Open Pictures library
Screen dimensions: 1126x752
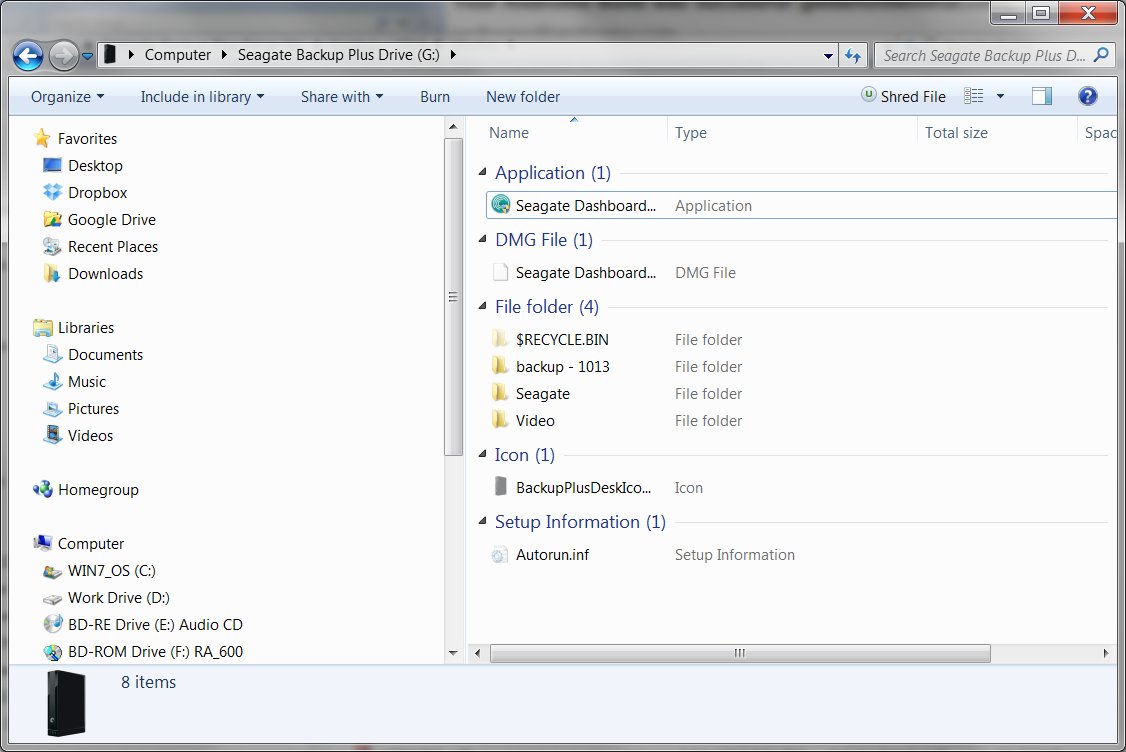(81, 409)
